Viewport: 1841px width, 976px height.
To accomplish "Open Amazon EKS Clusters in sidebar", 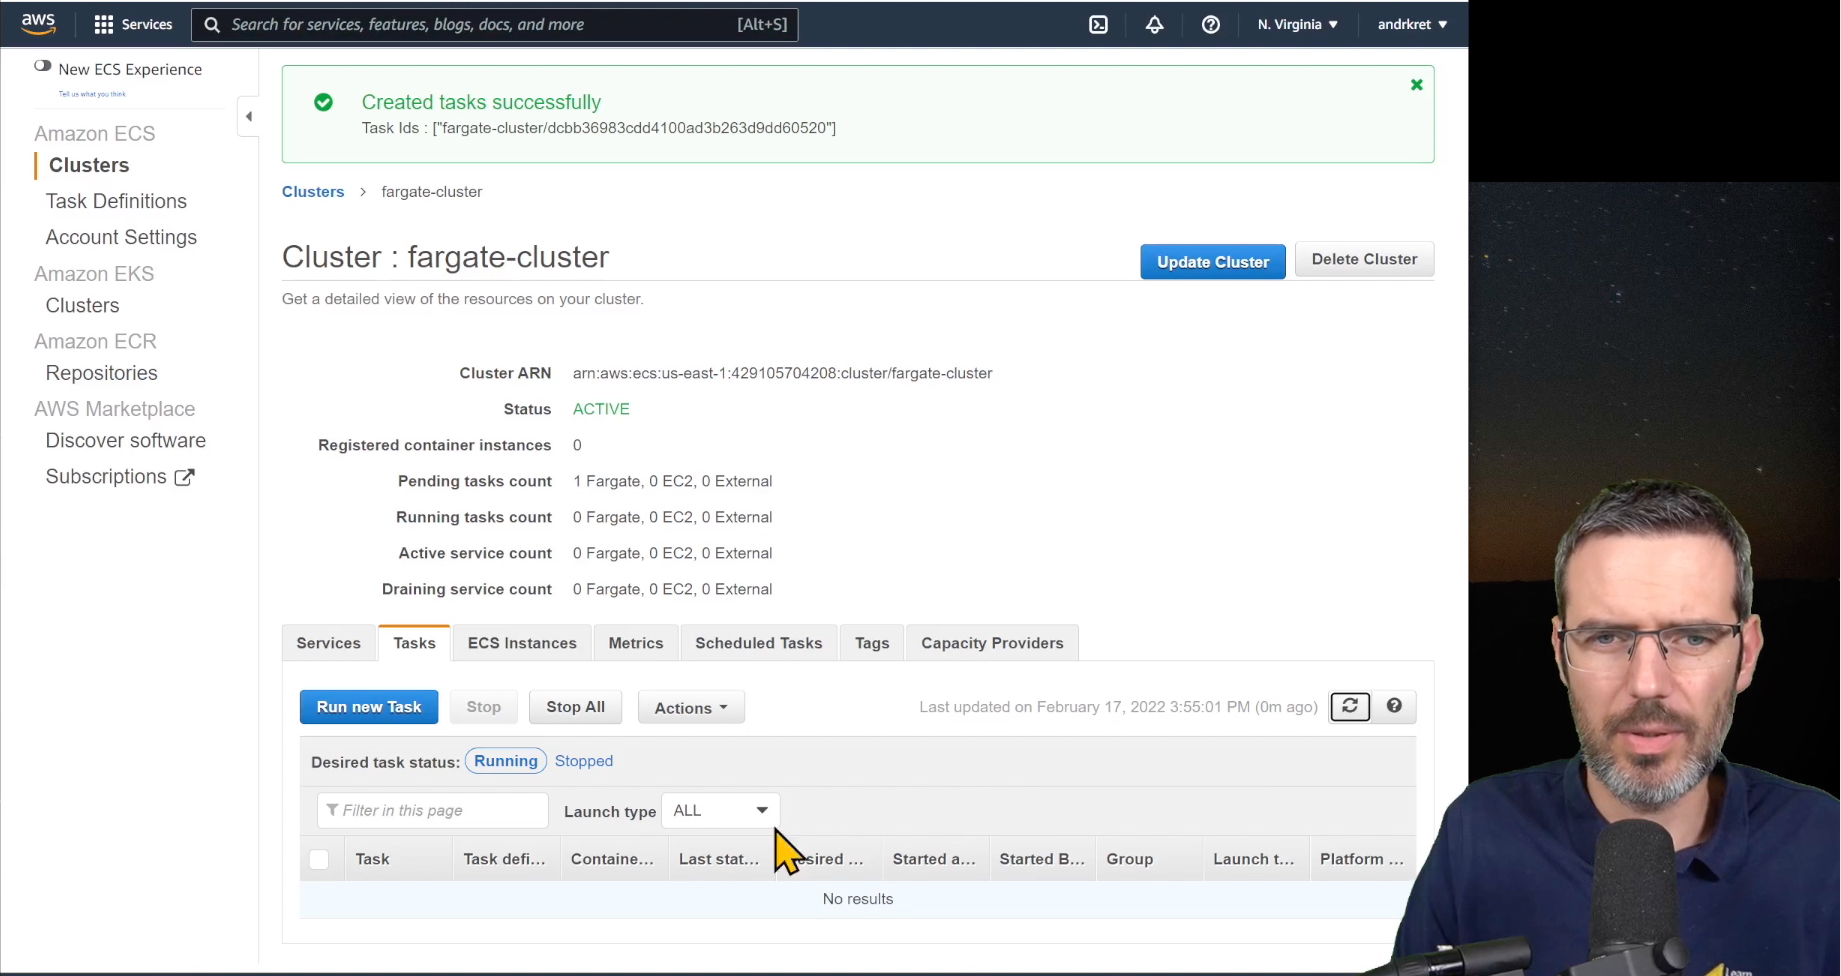I will (82, 305).
